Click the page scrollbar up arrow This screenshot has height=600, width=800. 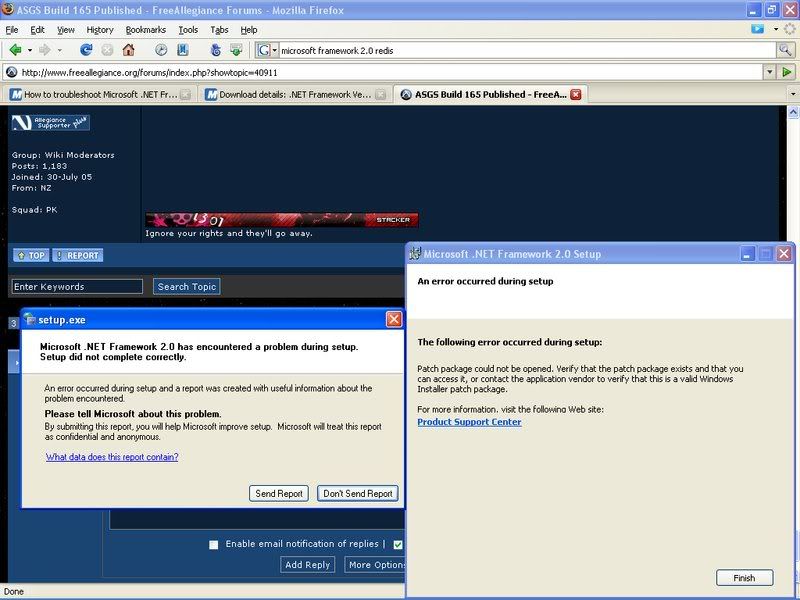point(793,112)
